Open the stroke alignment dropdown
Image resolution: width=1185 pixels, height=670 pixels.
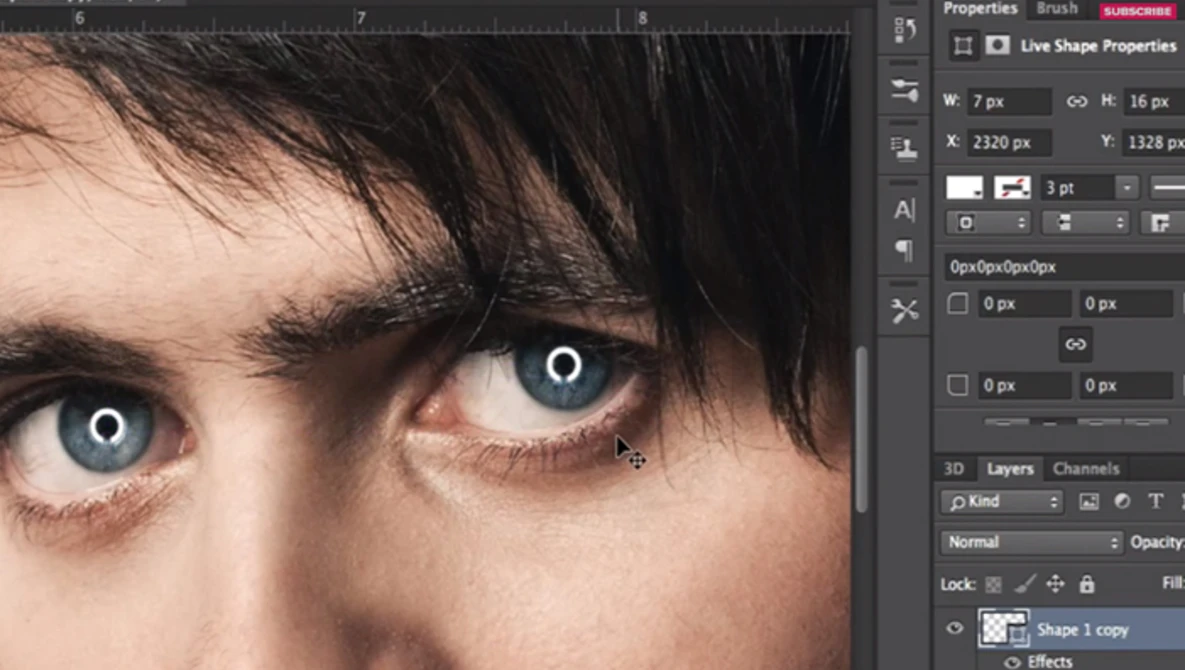point(988,223)
